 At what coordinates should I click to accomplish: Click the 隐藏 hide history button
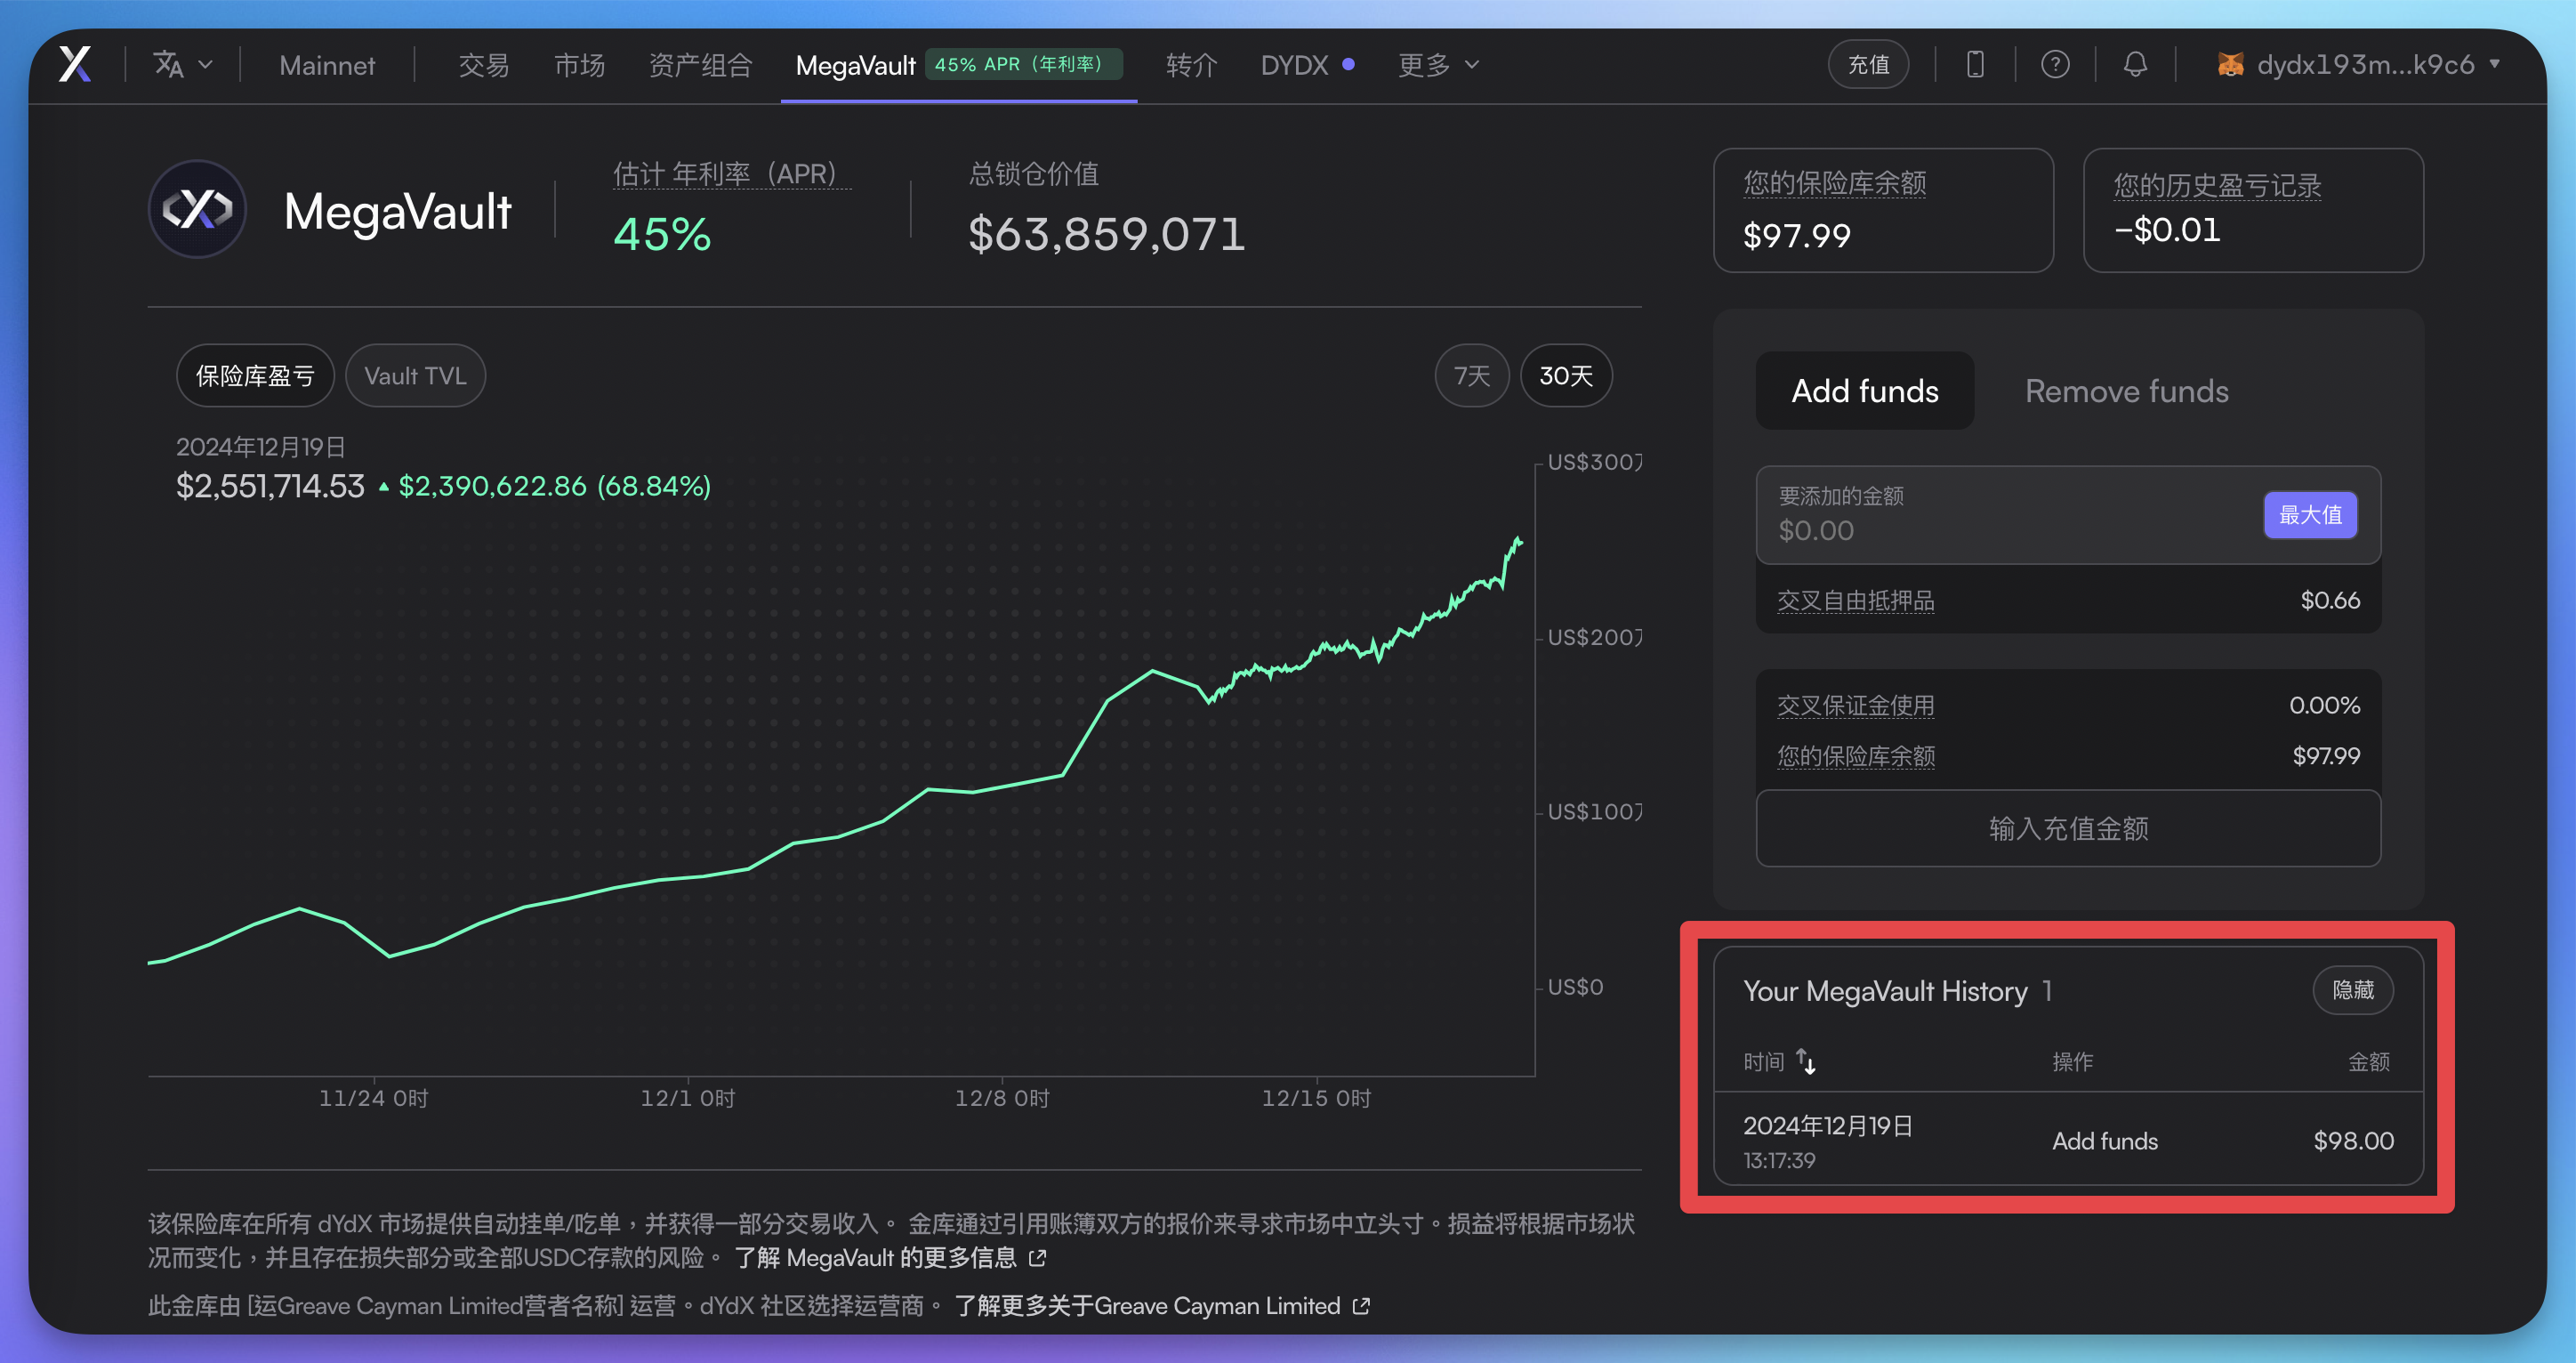pos(2353,990)
